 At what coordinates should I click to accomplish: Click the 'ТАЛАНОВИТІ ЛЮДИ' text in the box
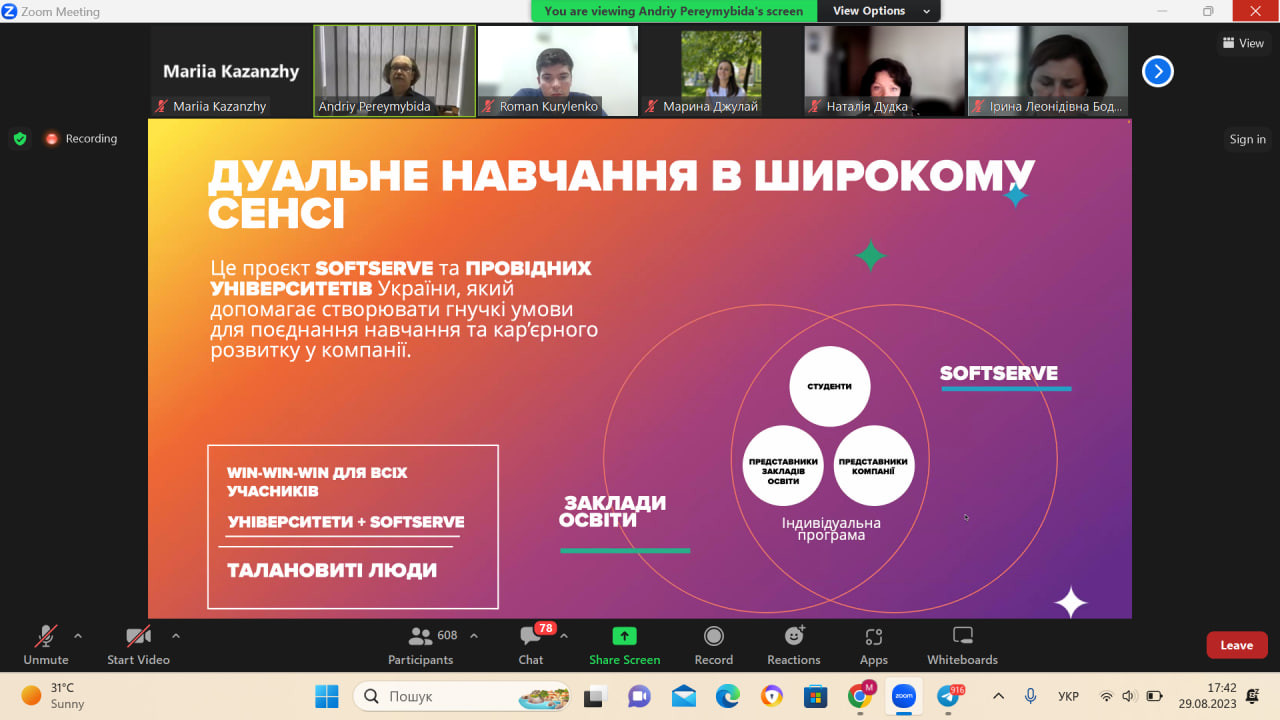click(332, 571)
